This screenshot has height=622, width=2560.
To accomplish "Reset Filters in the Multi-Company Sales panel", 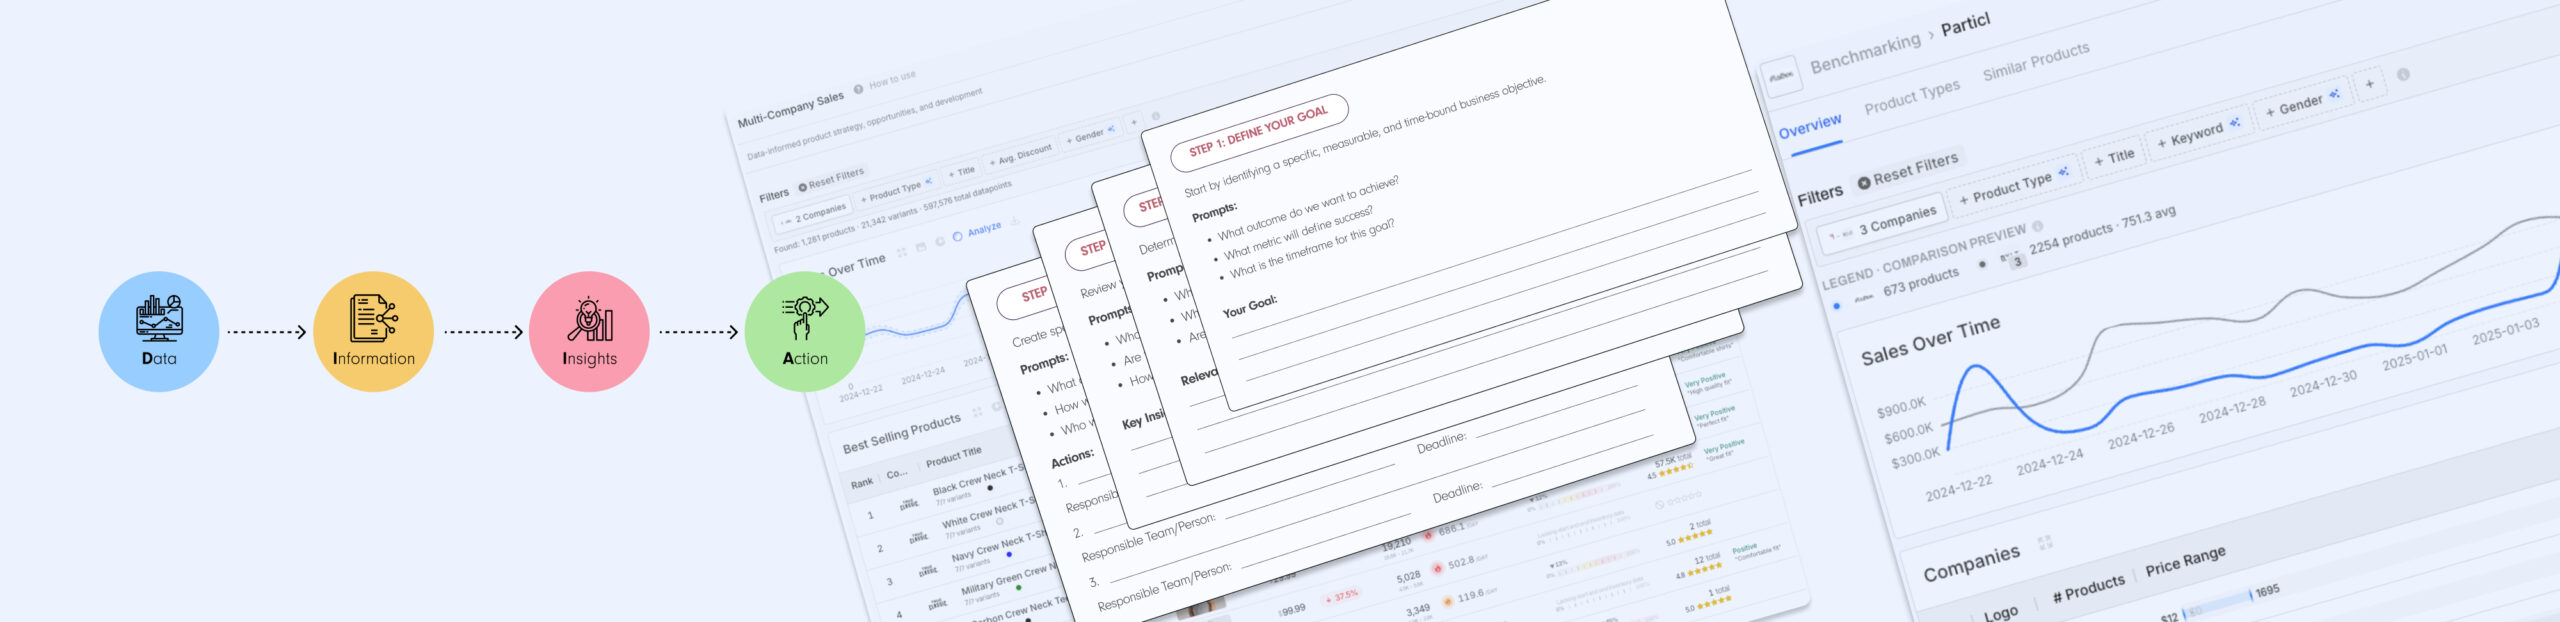I will tap(831, 179).
